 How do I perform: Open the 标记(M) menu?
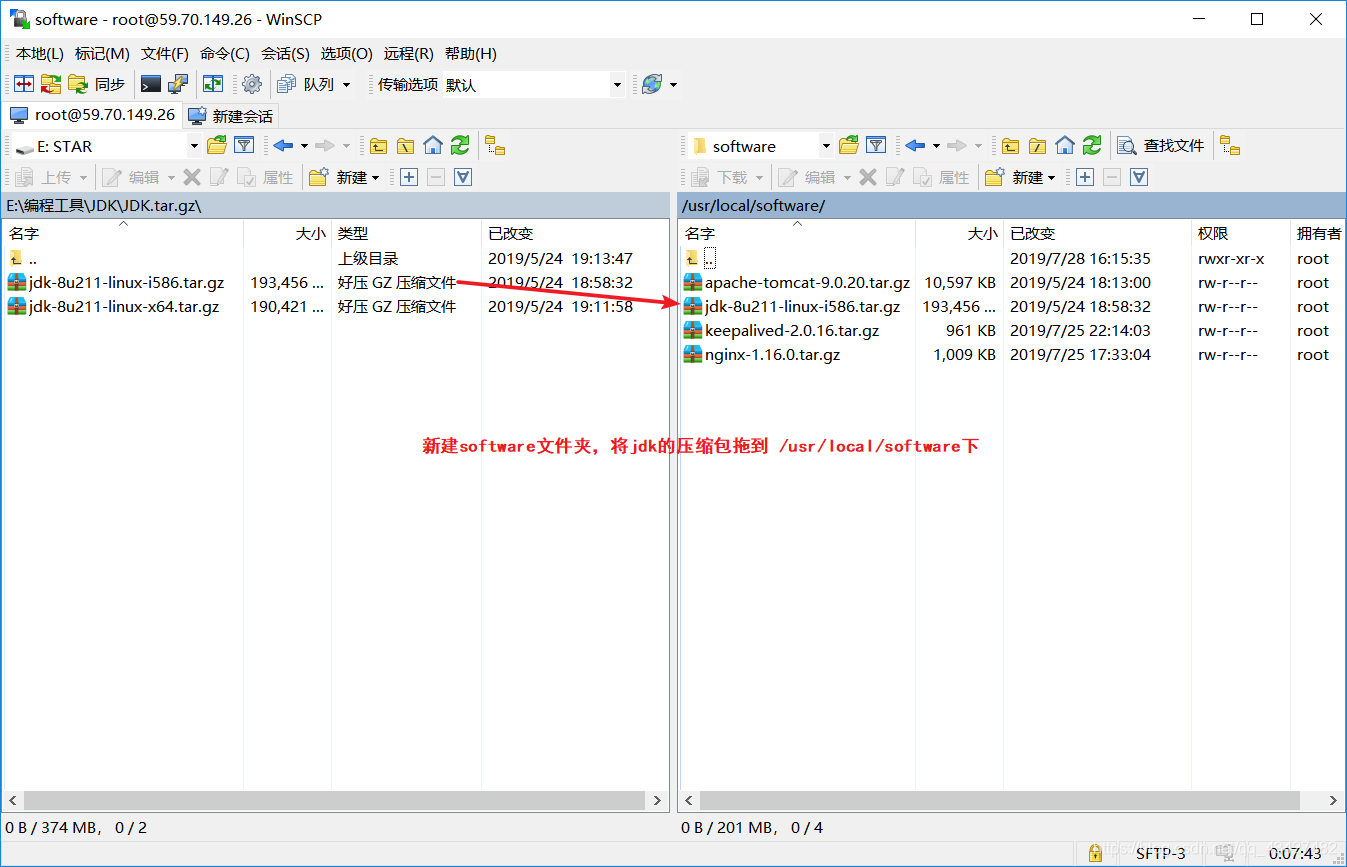[102, 54]
